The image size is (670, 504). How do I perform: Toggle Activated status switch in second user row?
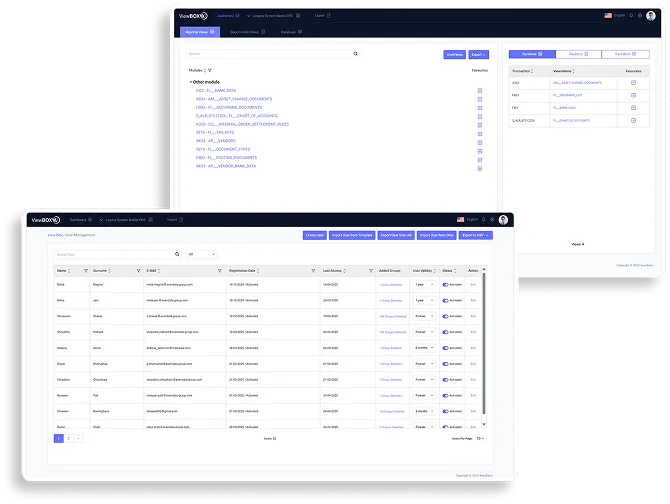coord(446,299)
